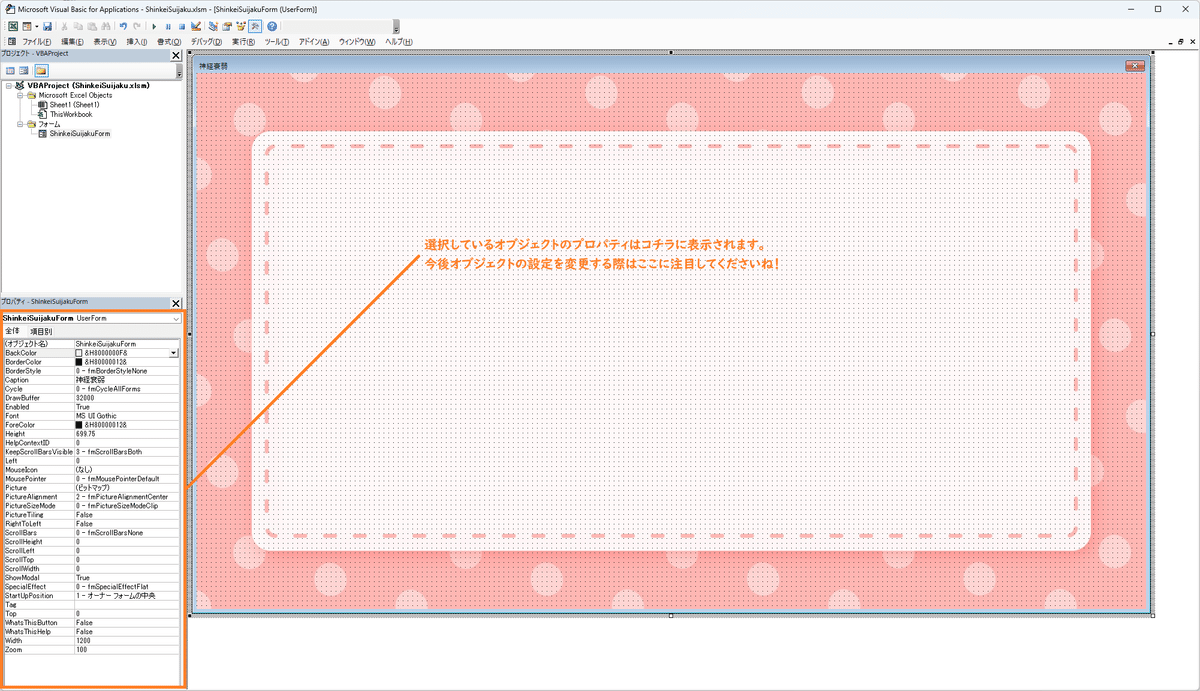Click the View Code icon in Project panel
Screen dimensions: 1200x691
[x=10, y=71]
